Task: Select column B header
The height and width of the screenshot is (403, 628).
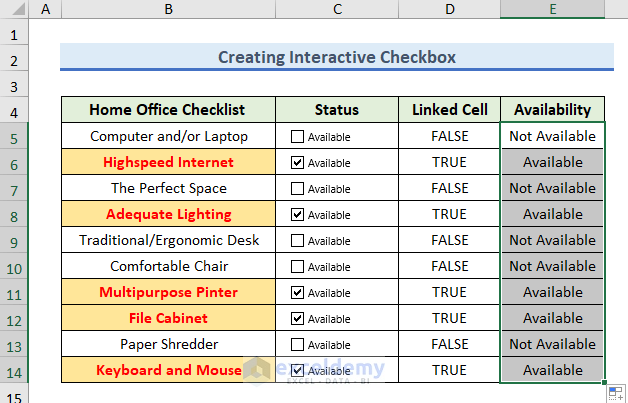Action: tap(168, 10)
